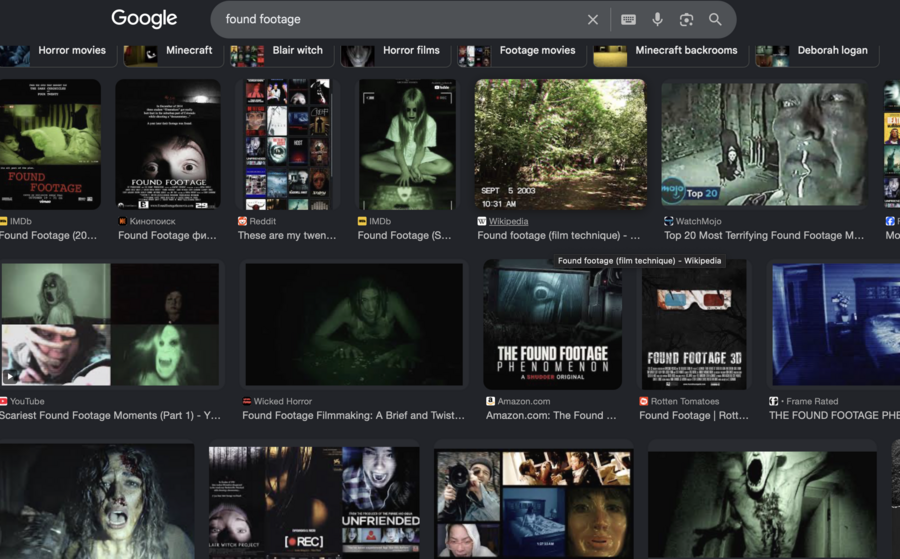Open The Found Footage Phenomenon poster
Viewport: 900px width, 559px height.
pos(553,324)
